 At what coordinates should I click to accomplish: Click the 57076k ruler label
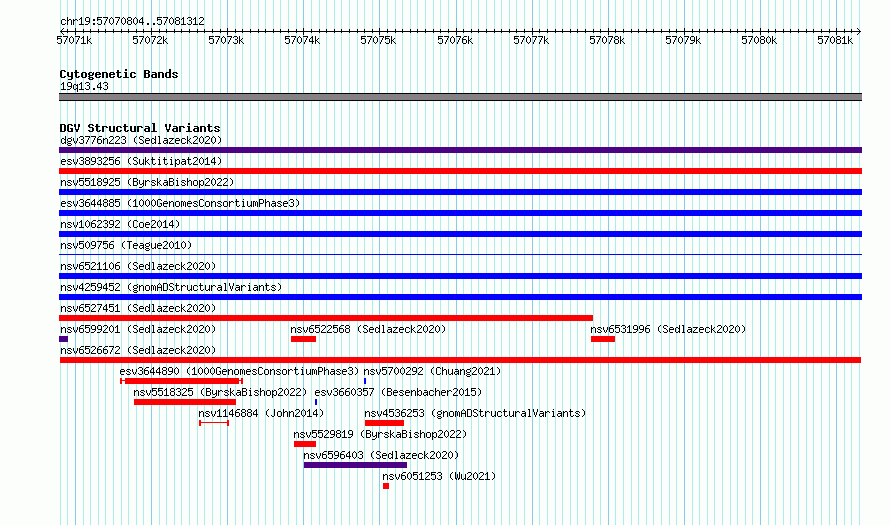(x=455, y=40)
